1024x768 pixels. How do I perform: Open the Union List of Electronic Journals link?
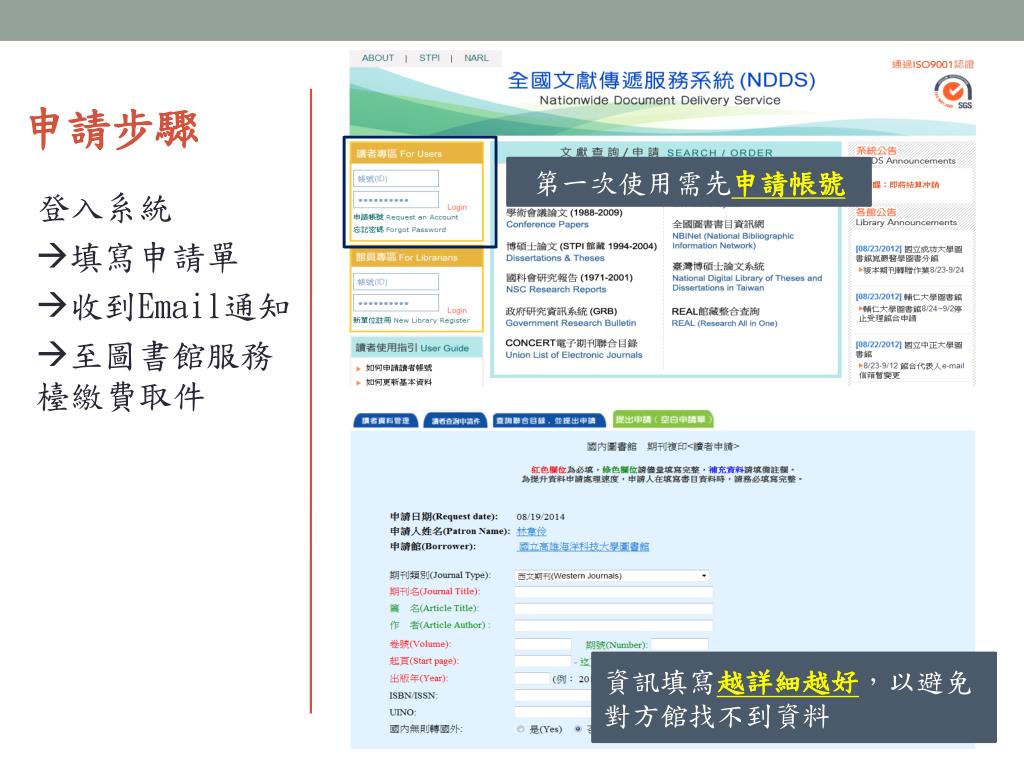click(574, 355)
